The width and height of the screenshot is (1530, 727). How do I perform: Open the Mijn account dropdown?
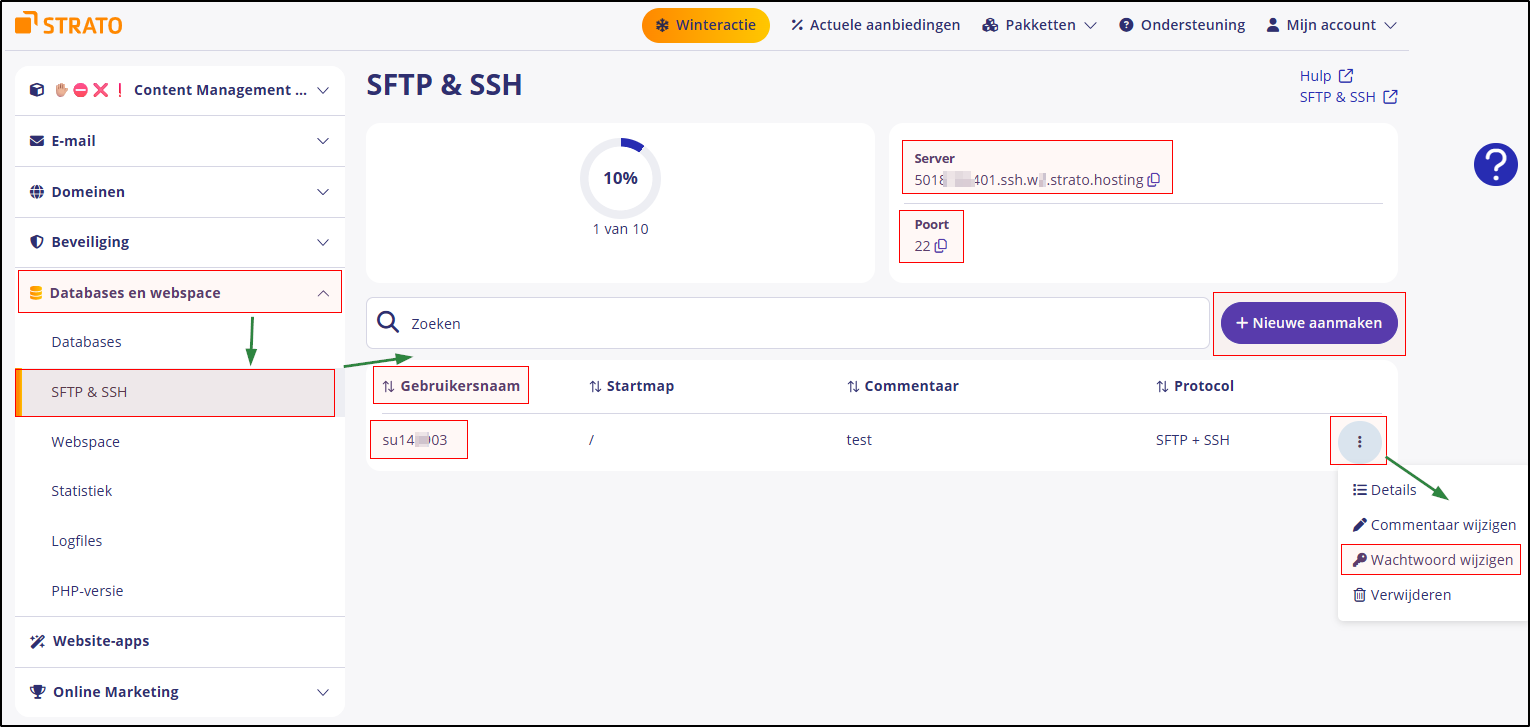pos(1330,24)
